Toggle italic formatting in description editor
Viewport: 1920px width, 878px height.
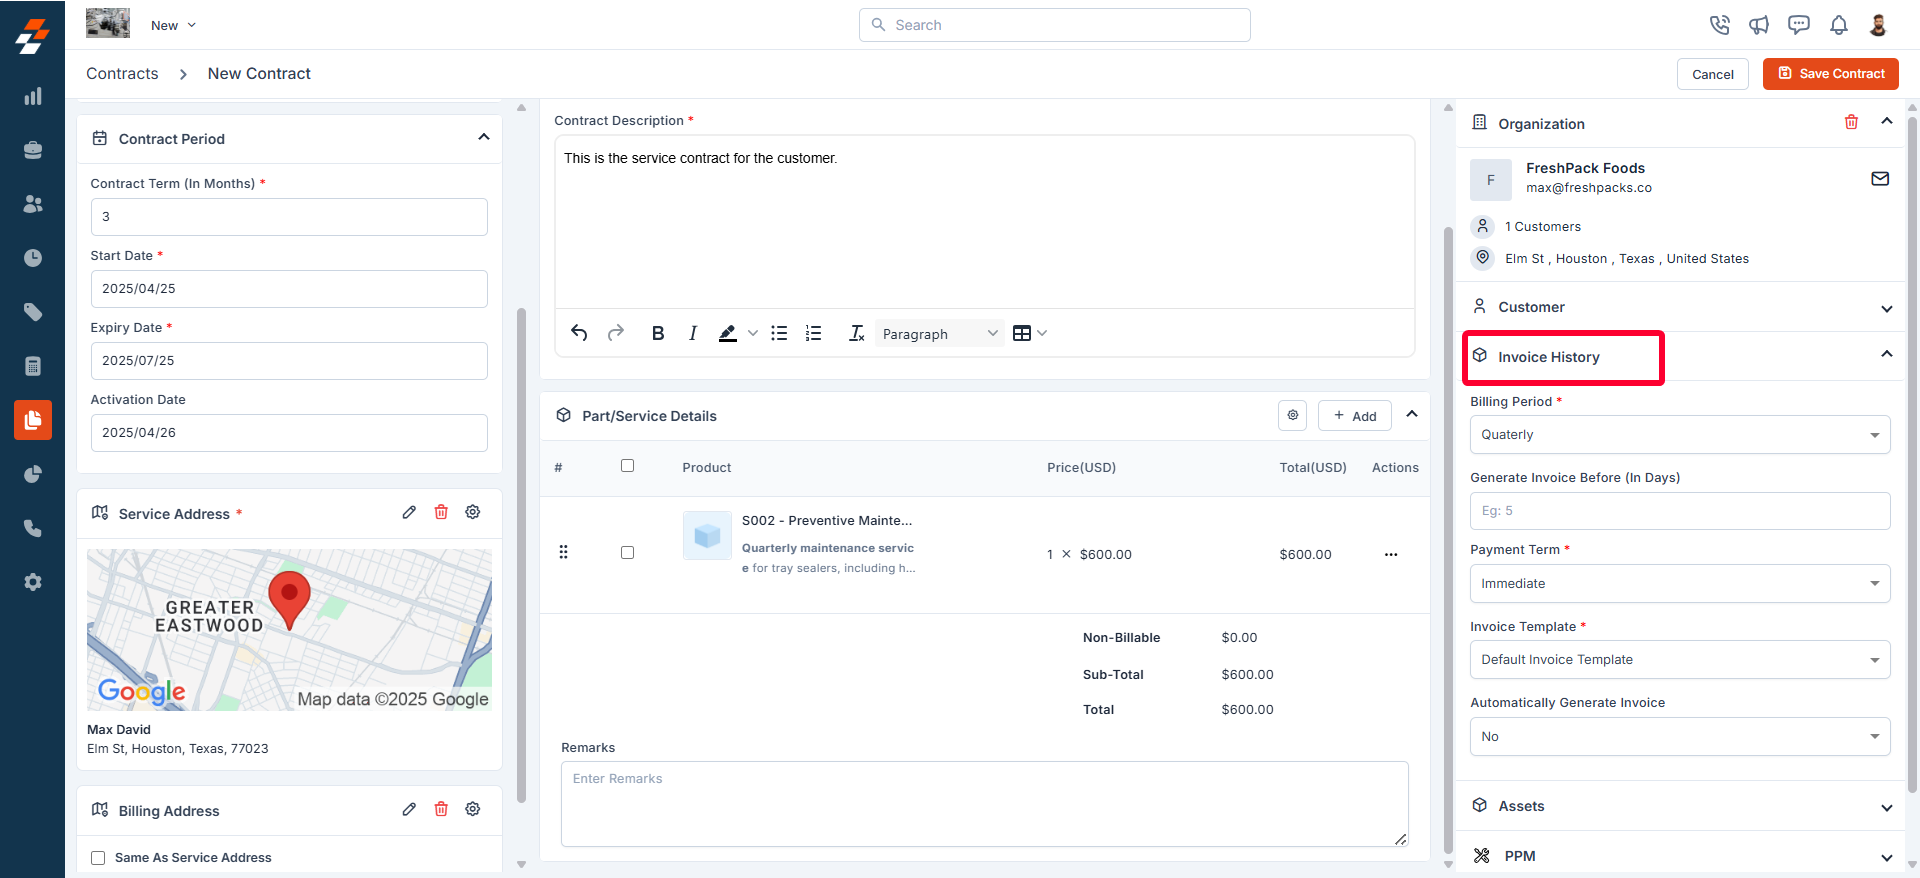click(x=692, y=333)
